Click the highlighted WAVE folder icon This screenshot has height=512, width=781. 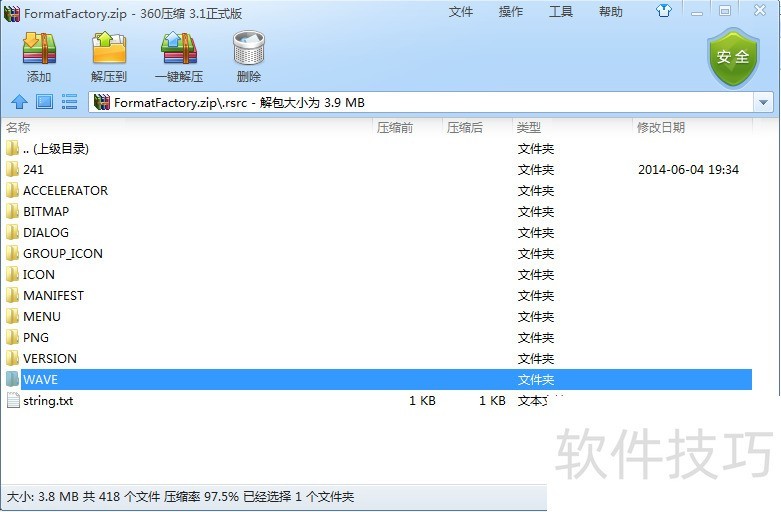point(12,379)
